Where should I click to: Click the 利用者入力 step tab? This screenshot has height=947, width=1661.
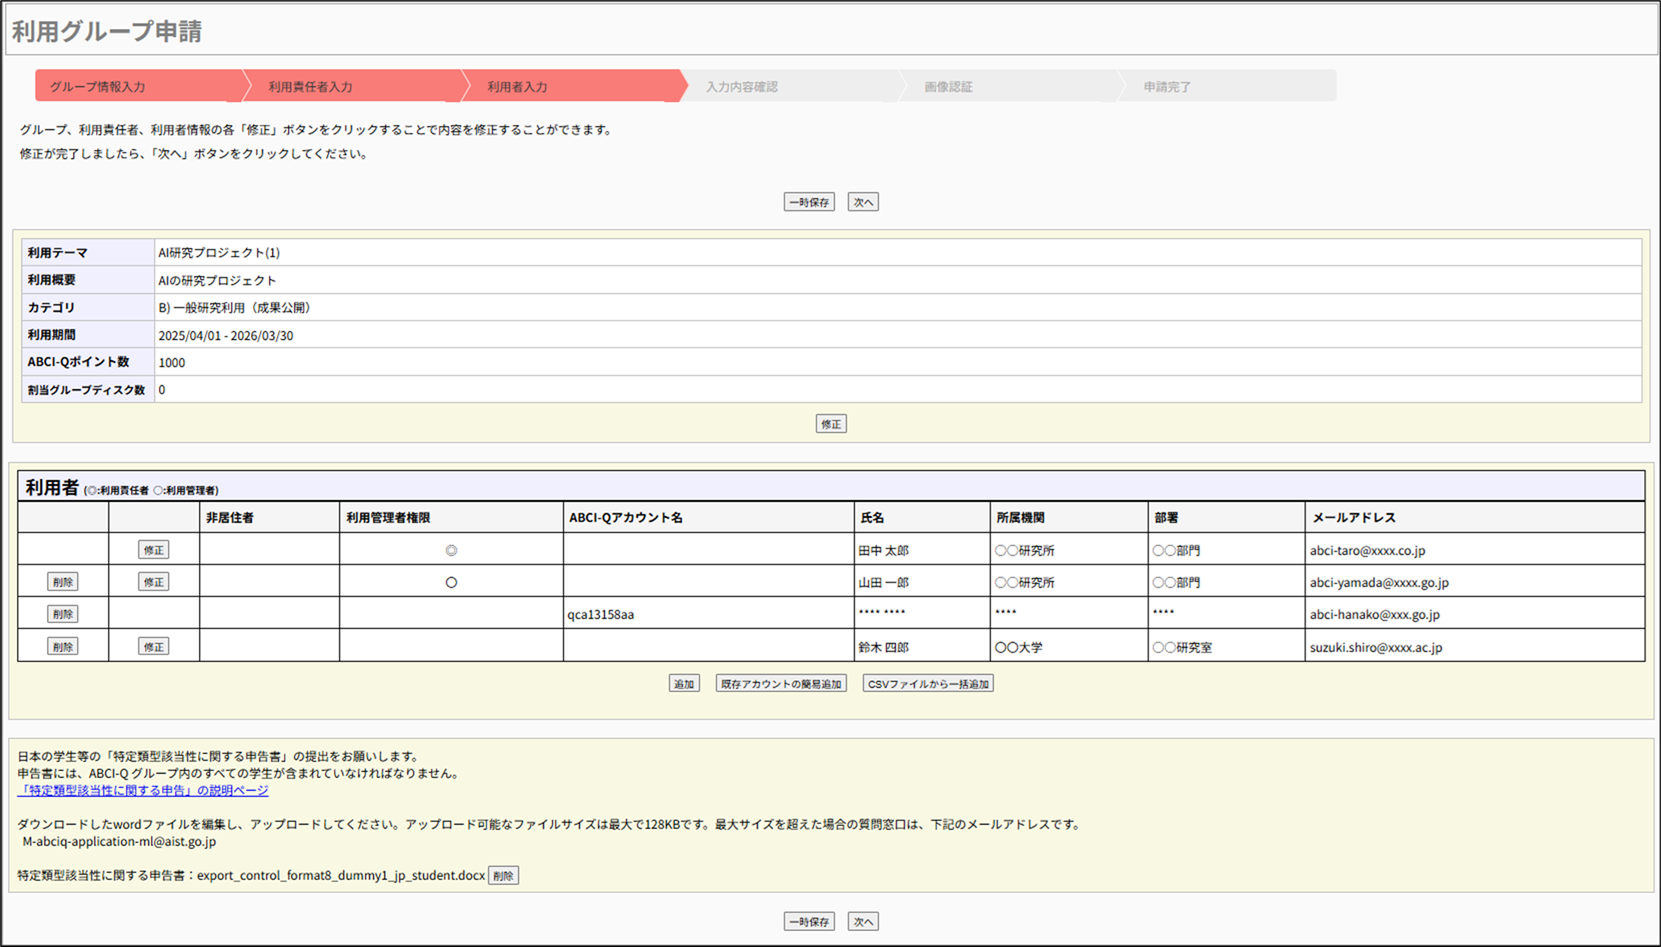point(517,87)
